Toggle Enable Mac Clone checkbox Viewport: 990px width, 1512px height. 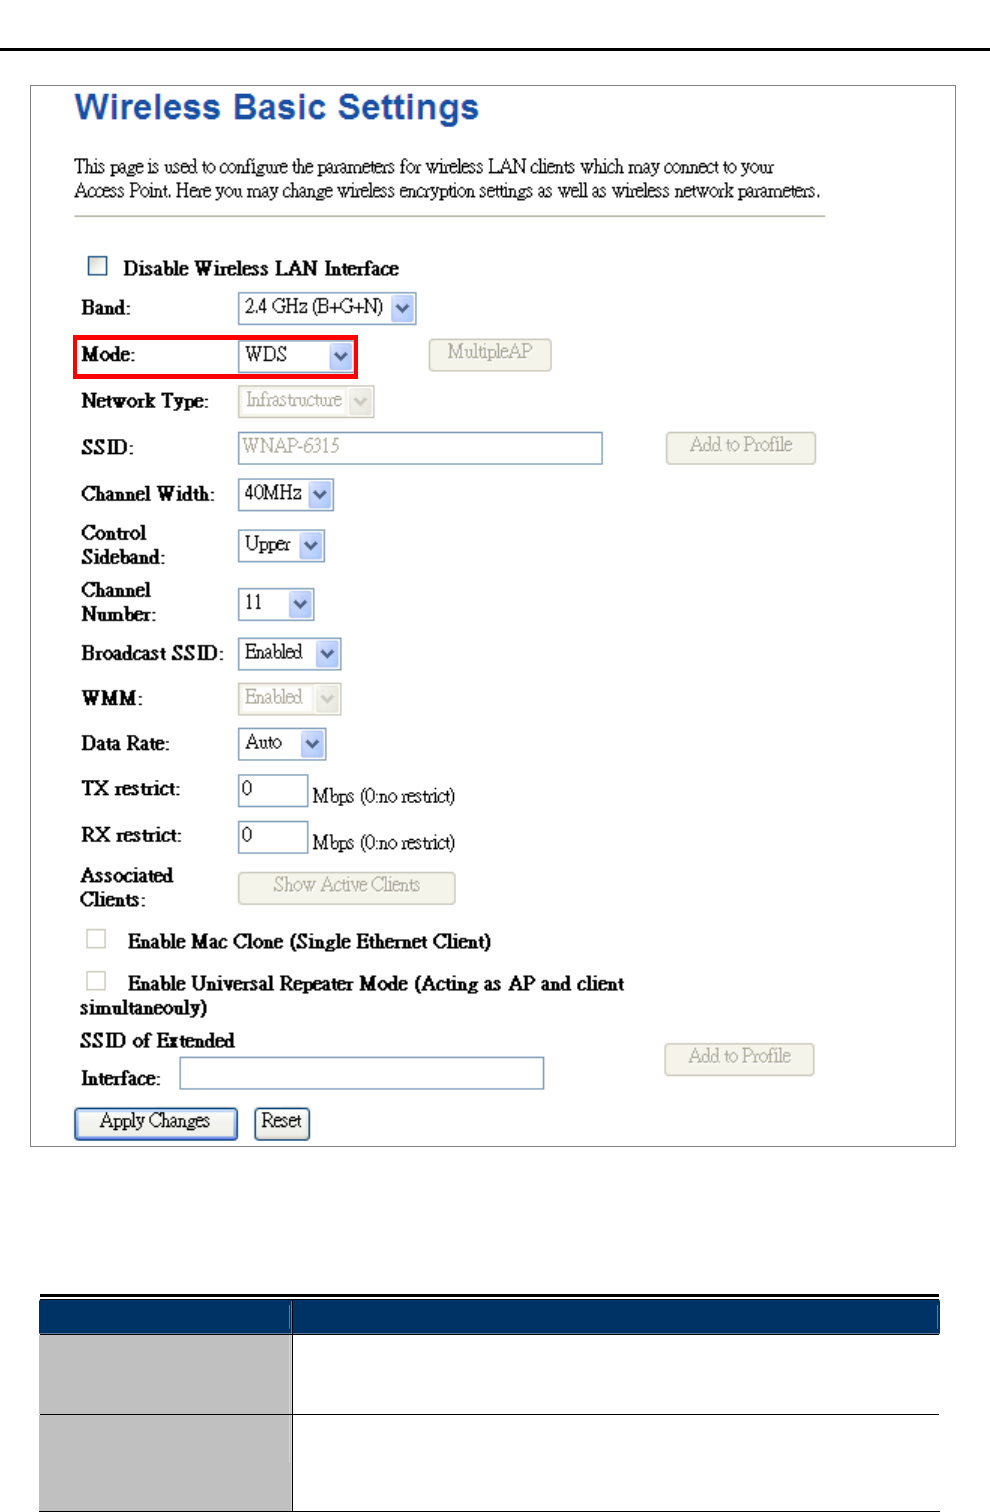[96, 939]
